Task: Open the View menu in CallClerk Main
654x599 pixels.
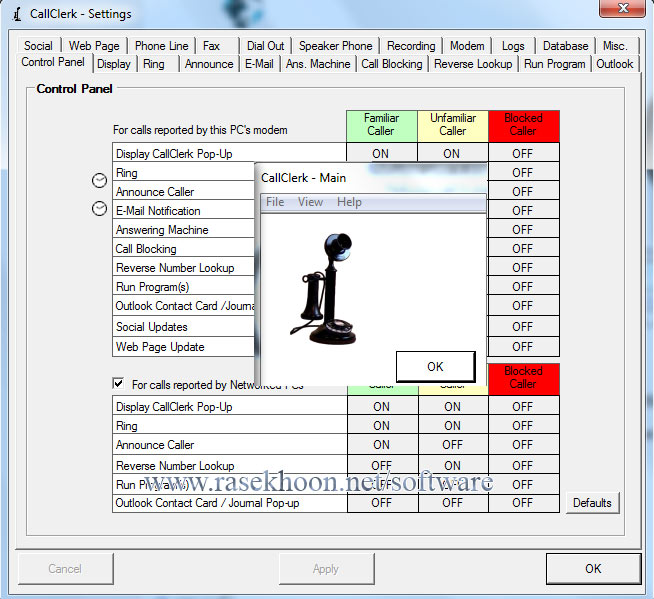Action: click(x=310, y=202)
